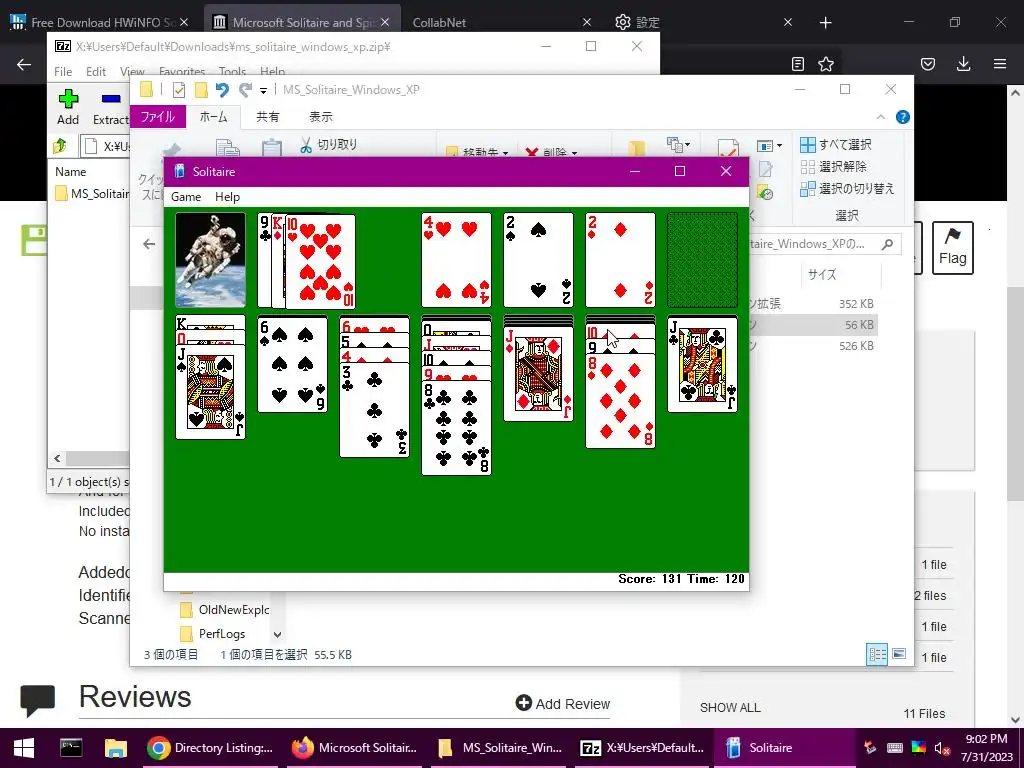Open the browser hamburger menu
Viewport: 1024px width, 768px height.
point(1000,64)
